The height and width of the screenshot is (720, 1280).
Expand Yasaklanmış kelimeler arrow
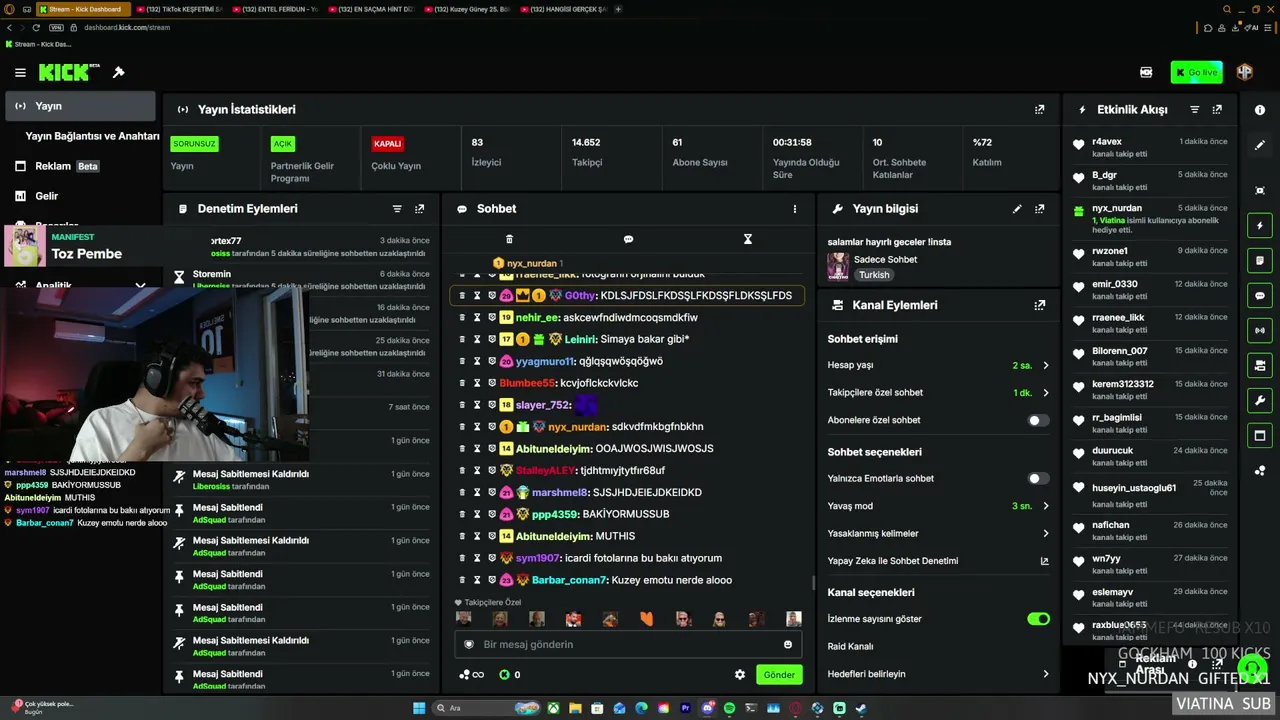(x=1046, y=533)
